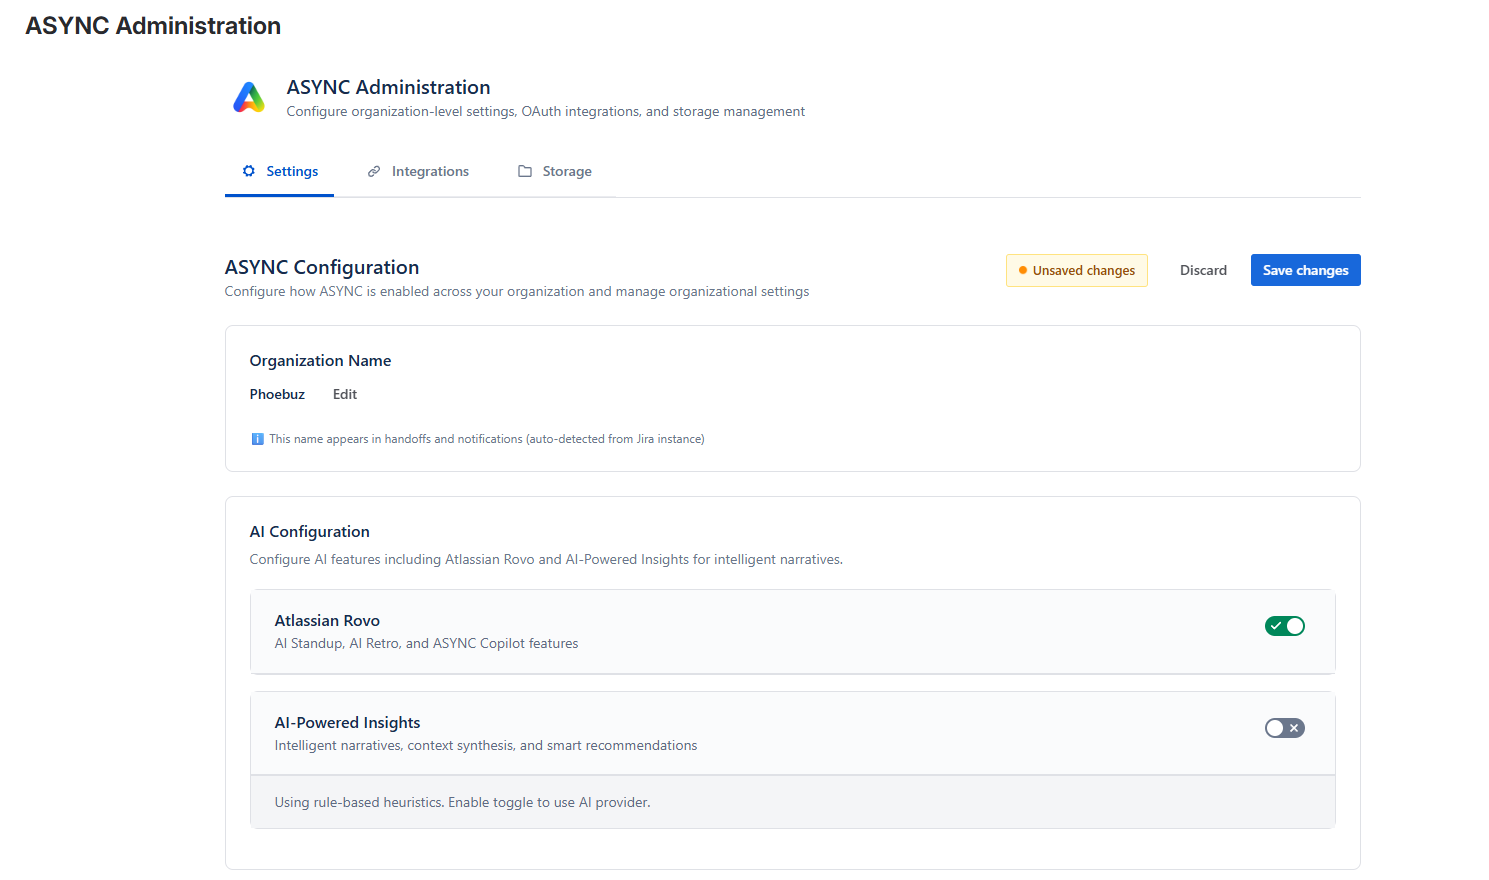Click the checkmark inside the Atlassian Rovo toggle
1489x880 pixels.
pyautogui.click(x=1276, y=625)
